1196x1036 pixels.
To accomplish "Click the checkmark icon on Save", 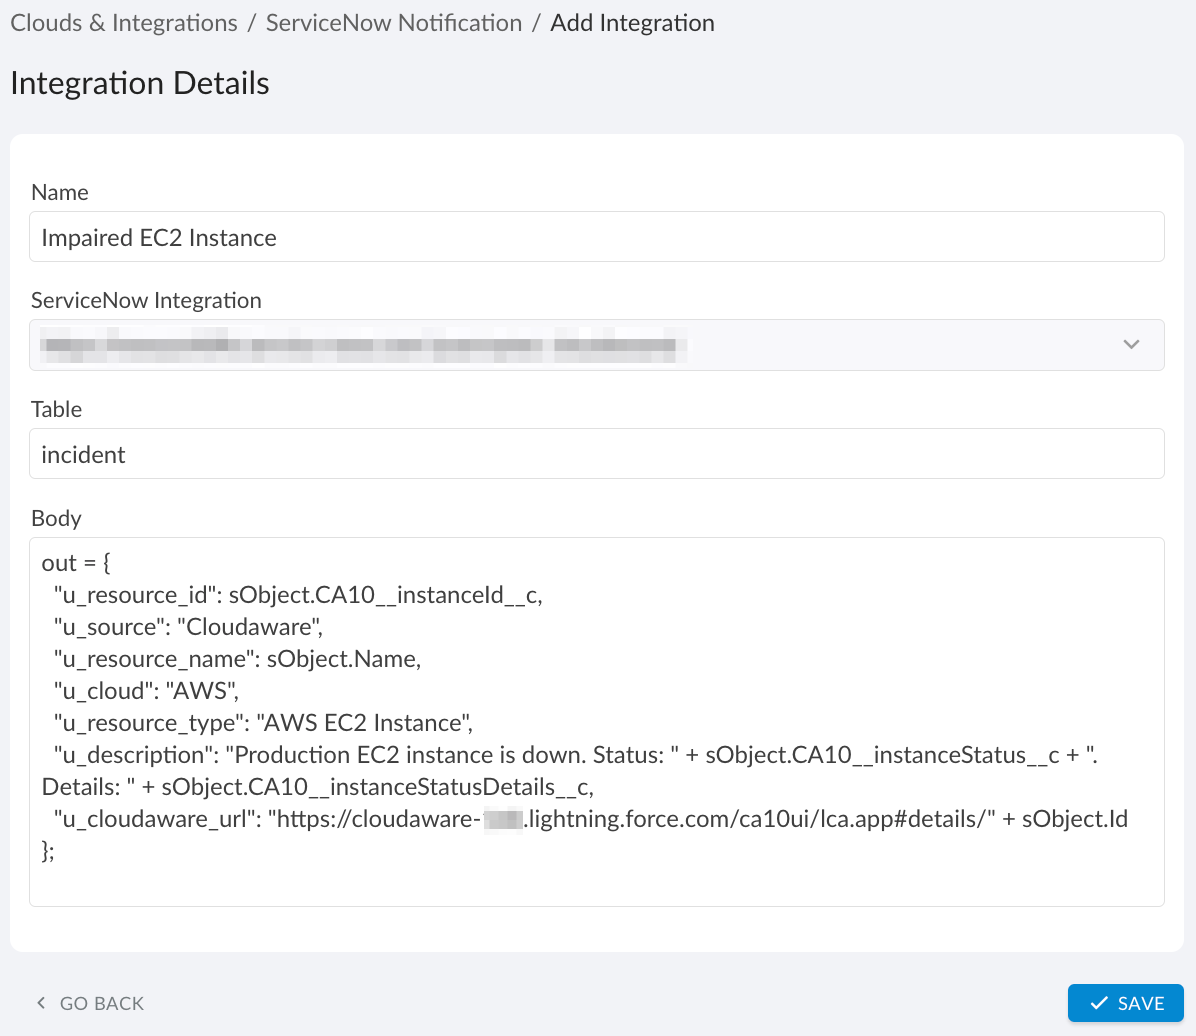I will 1098,1003.
